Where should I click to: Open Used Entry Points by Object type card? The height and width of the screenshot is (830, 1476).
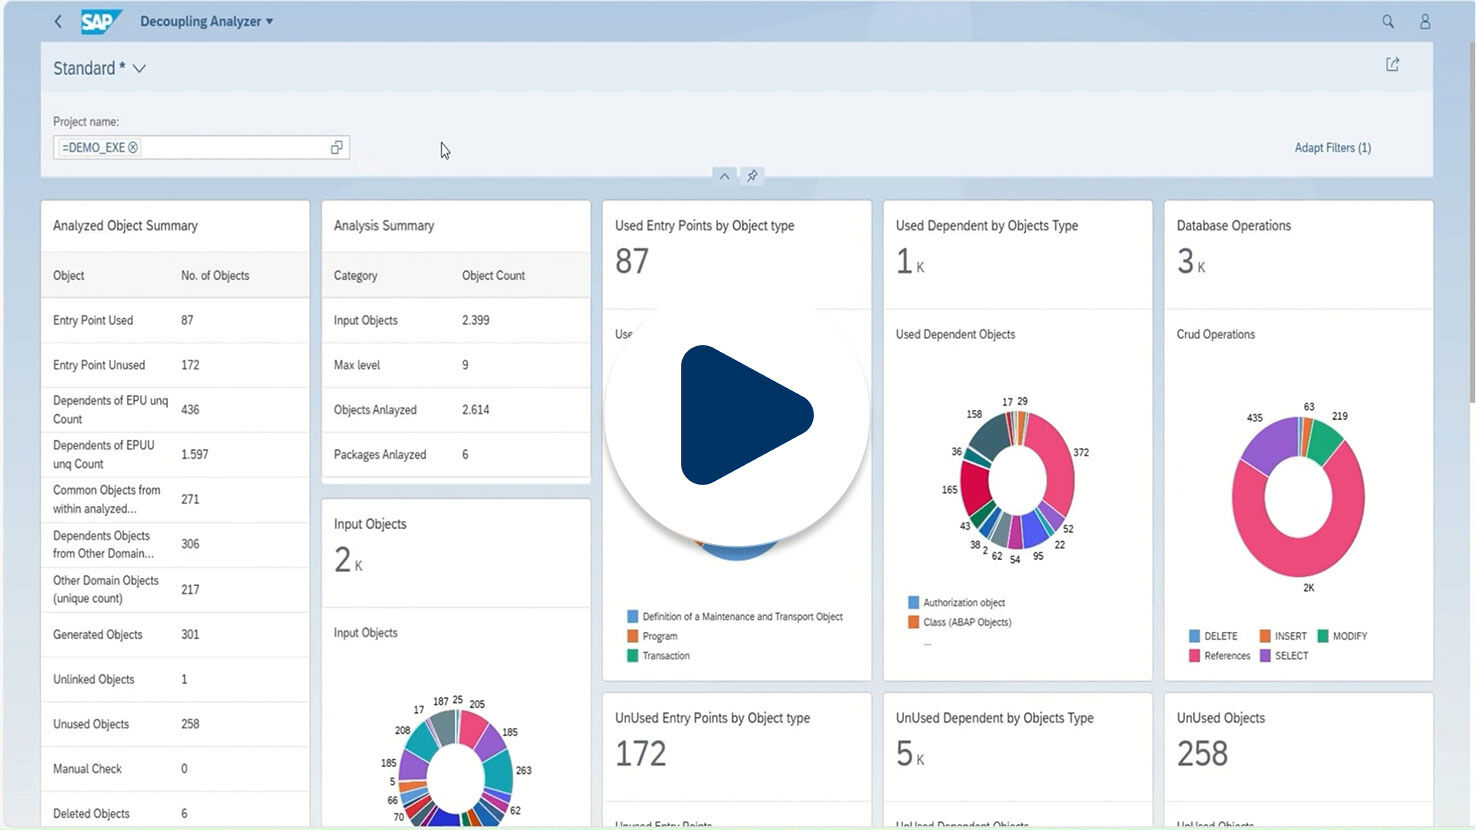737,254
